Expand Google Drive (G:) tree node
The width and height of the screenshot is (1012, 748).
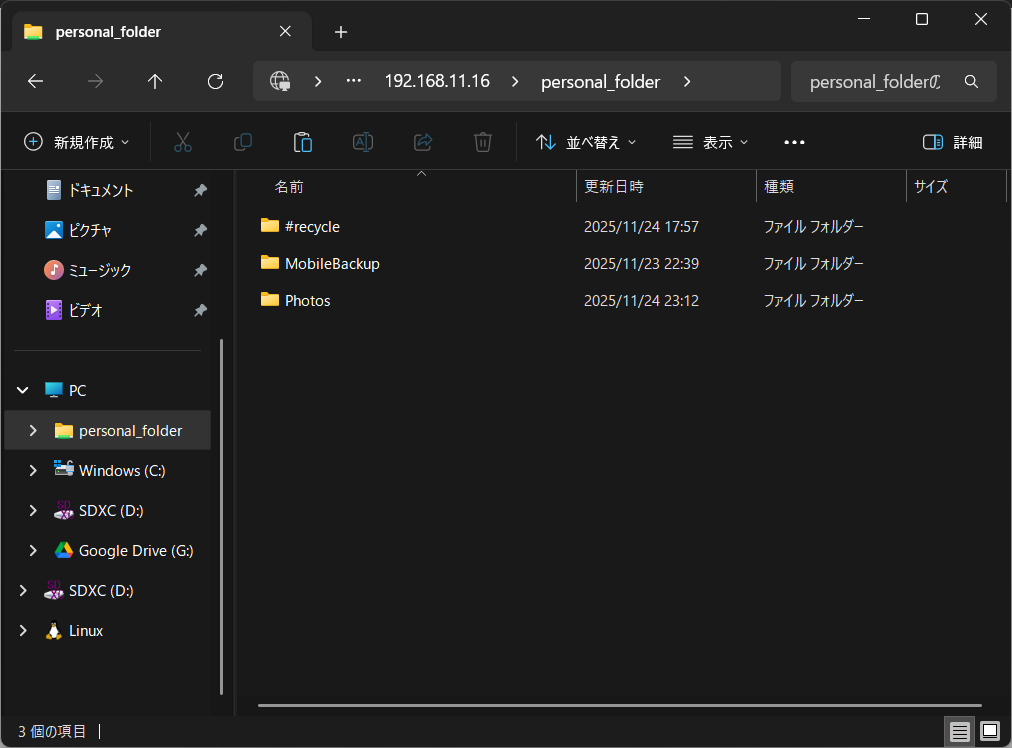click(33, 550)
